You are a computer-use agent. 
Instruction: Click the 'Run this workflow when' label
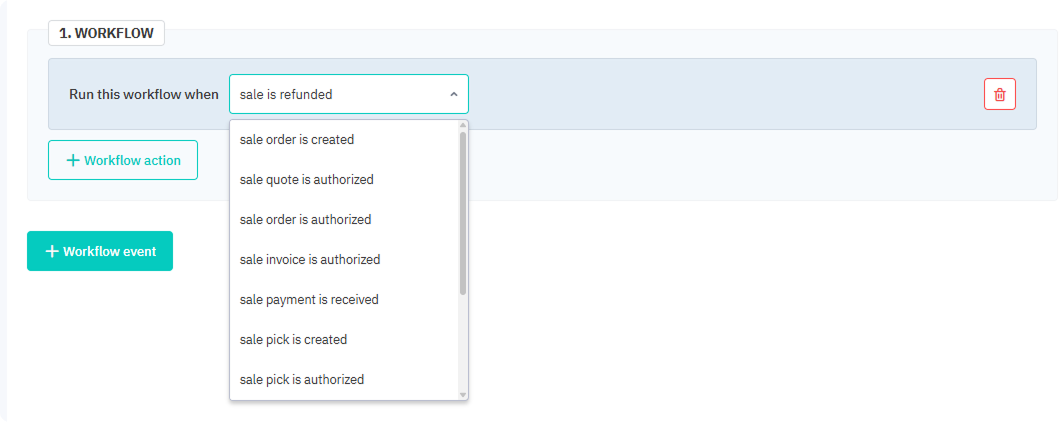pyautogui.click(x=143, y=94)
